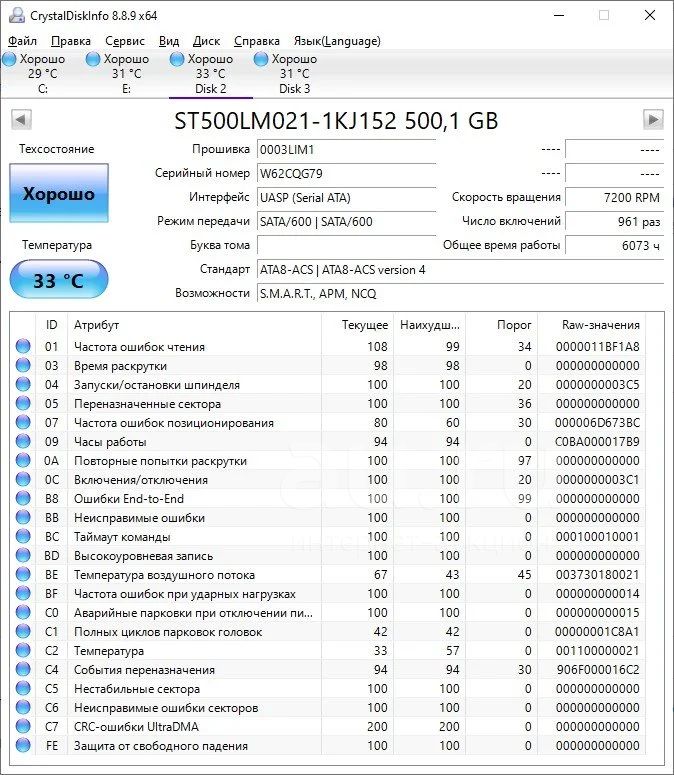Click the 33 °C temperature button
Viewport: 674px width, 775px height.
[x=59, y=280]
